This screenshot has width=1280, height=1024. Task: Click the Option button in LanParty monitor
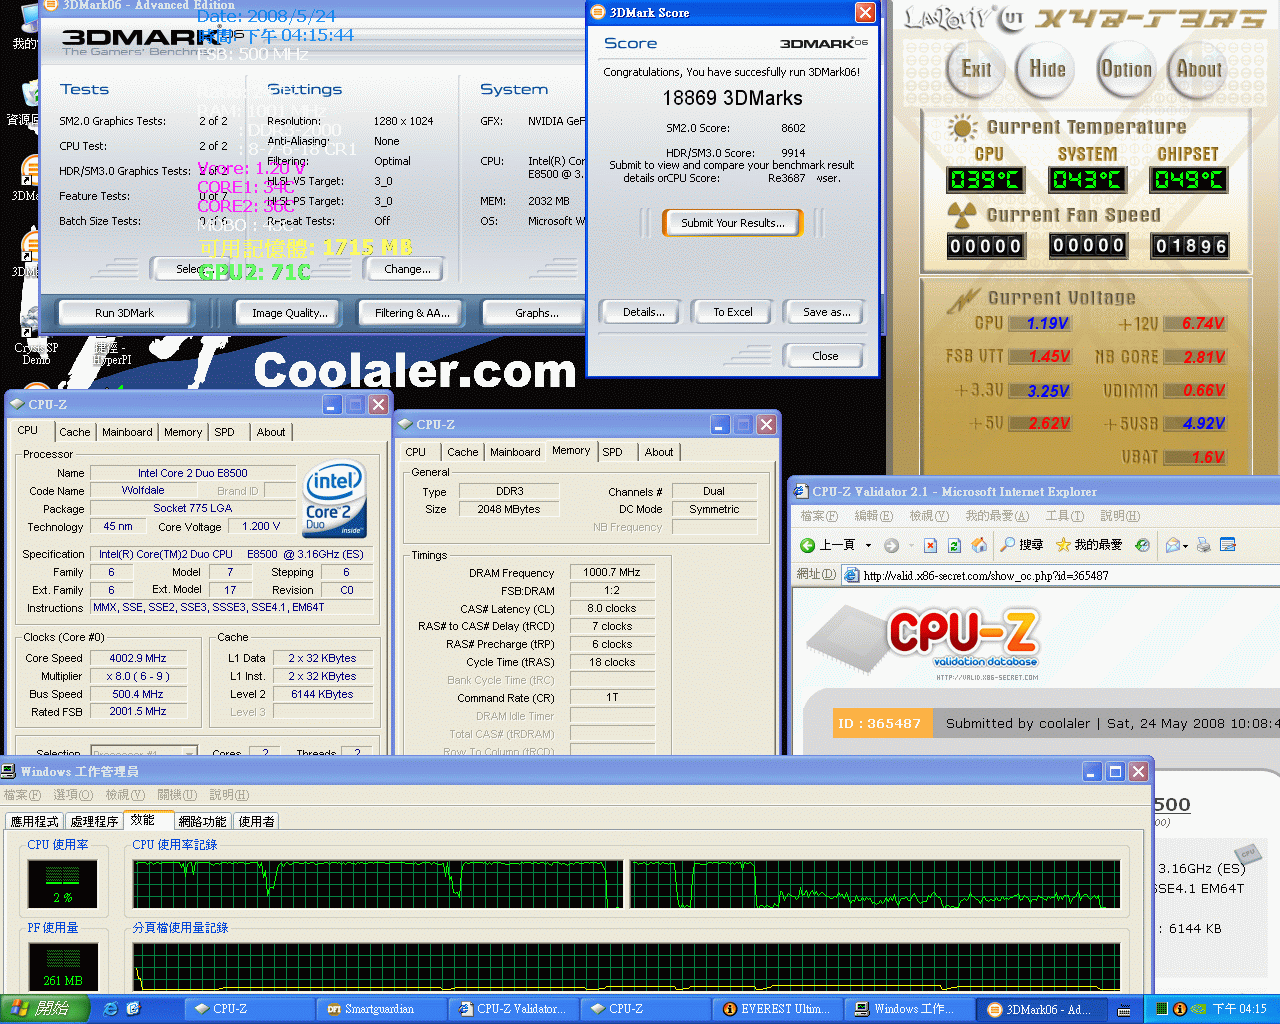pos(1126,69)
